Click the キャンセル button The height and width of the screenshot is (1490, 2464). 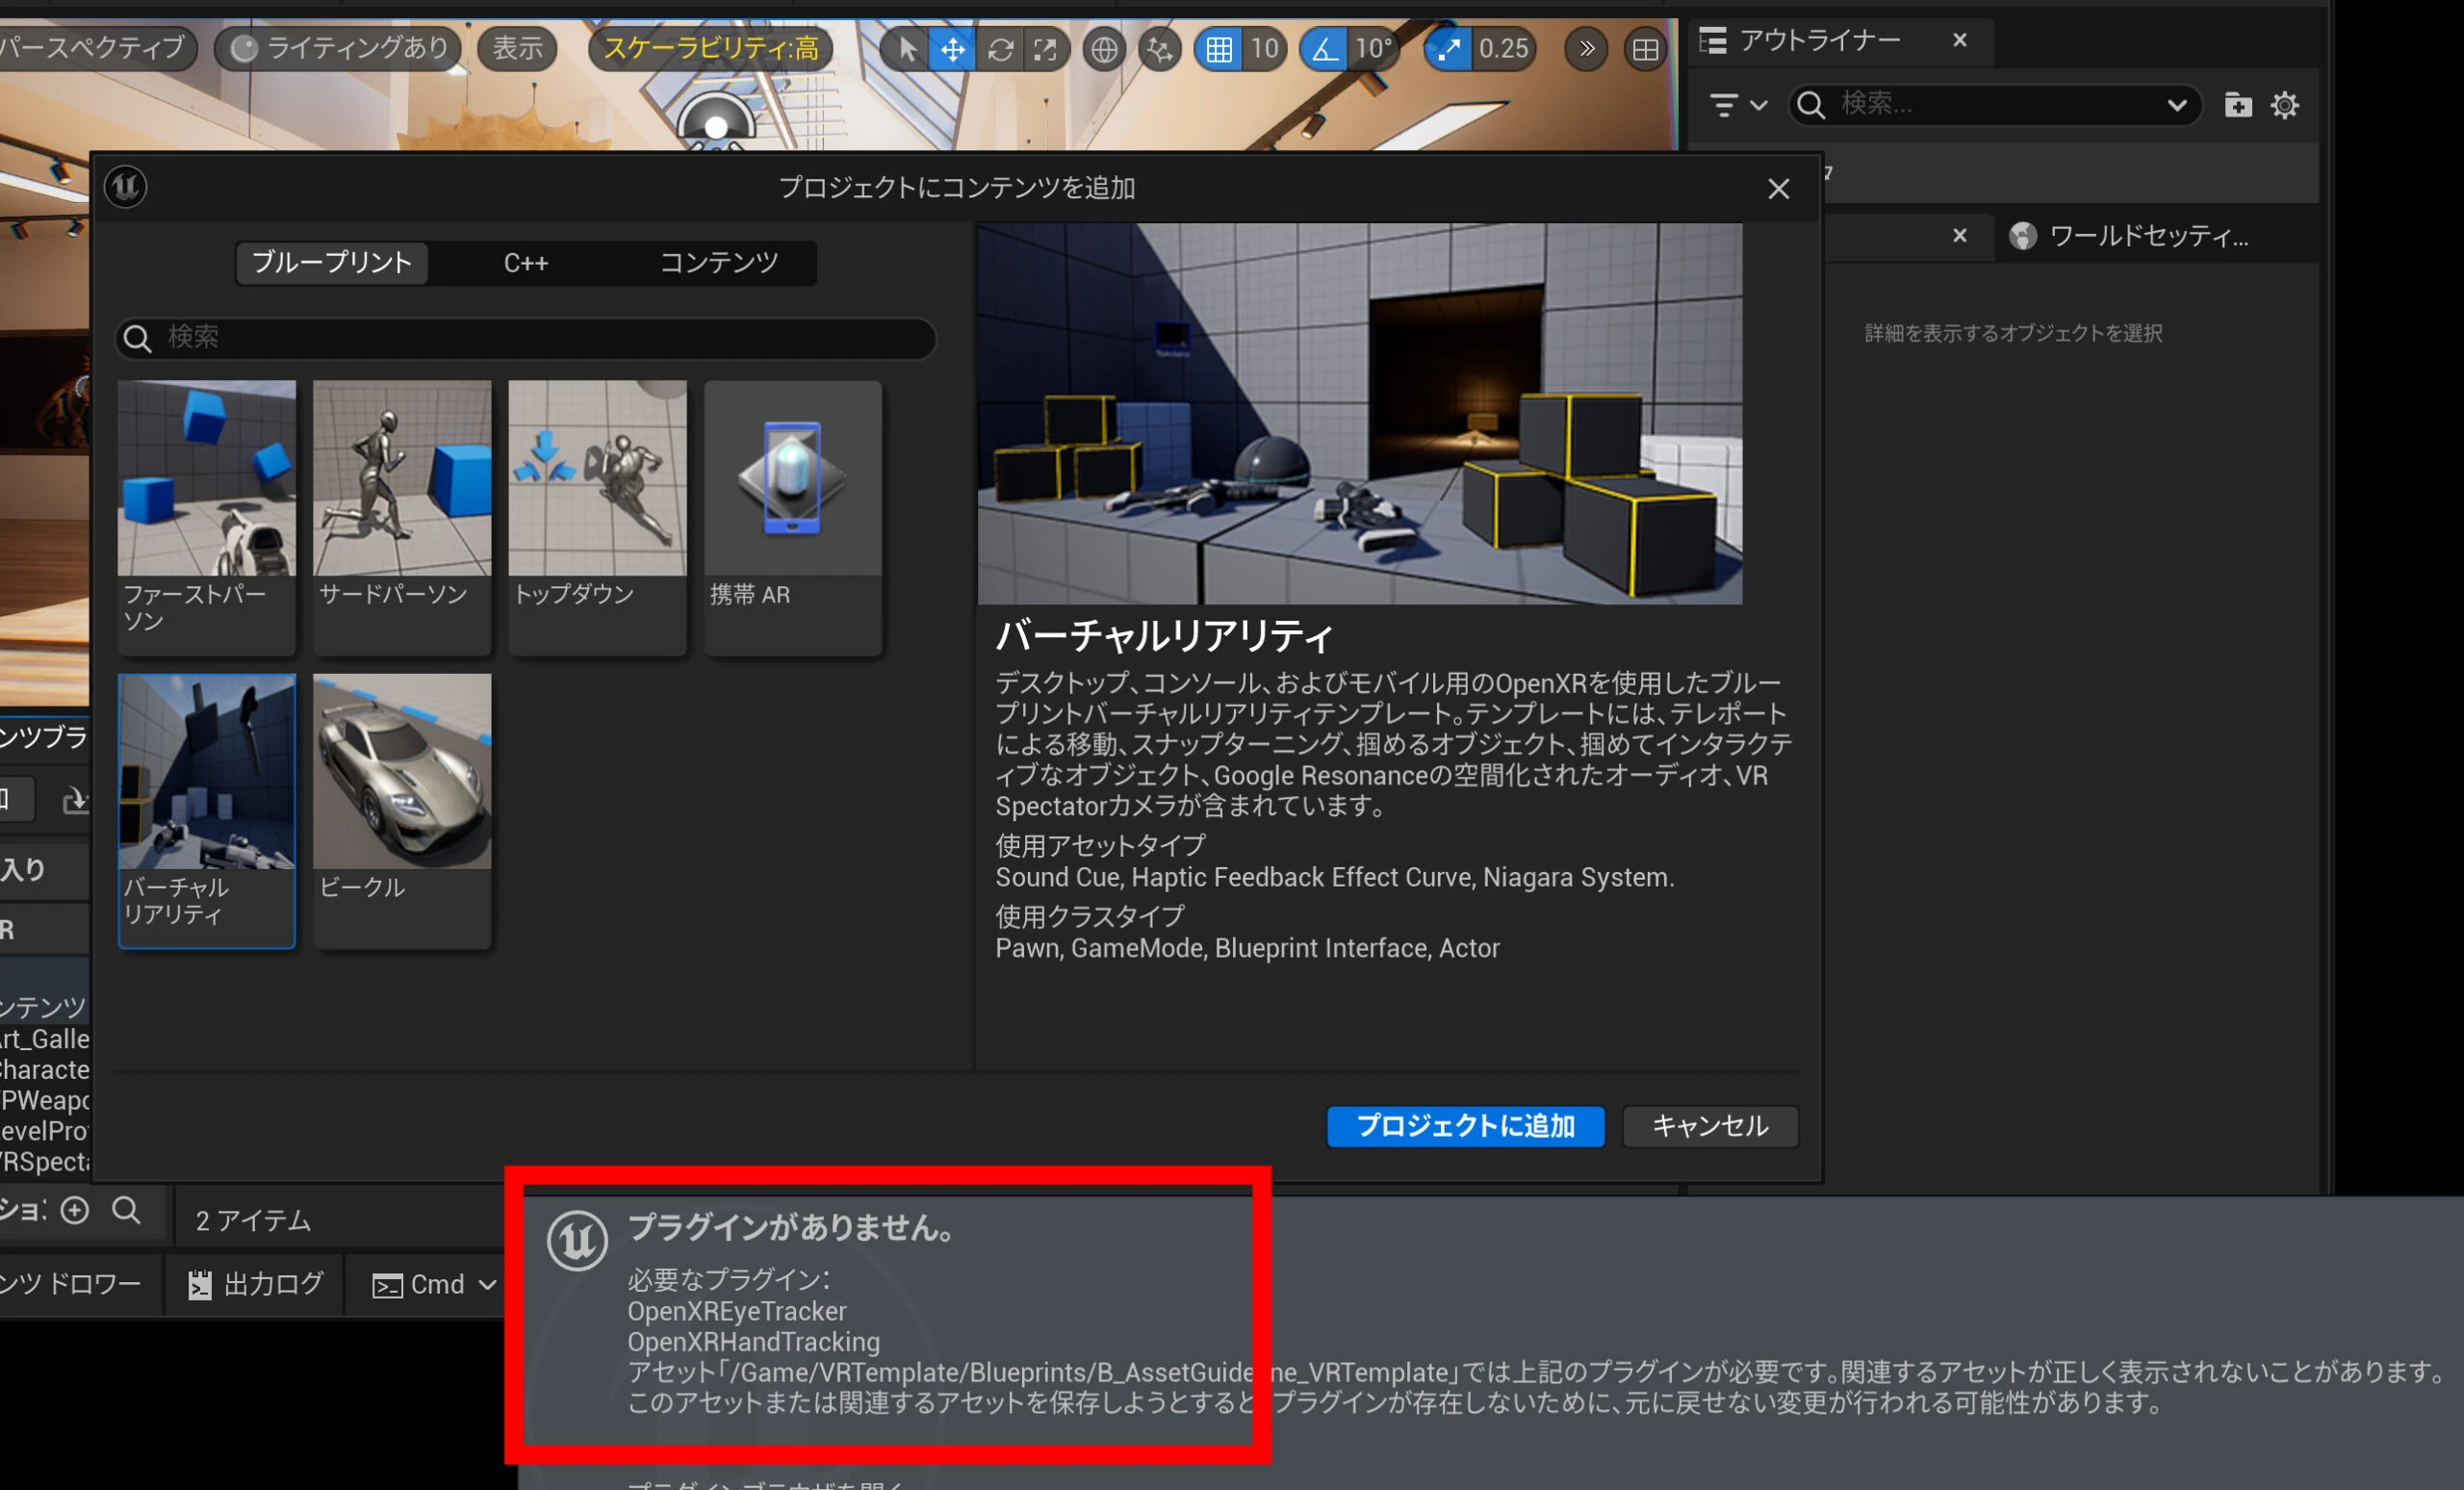1709,1126
